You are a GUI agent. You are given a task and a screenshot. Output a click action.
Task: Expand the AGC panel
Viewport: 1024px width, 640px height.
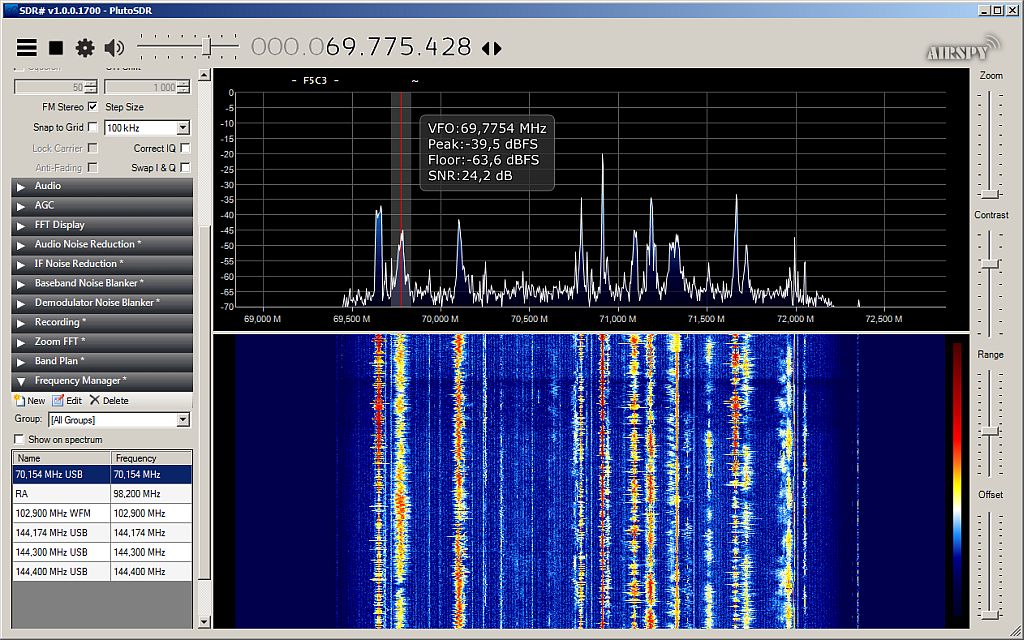click(x=102, y=205)
